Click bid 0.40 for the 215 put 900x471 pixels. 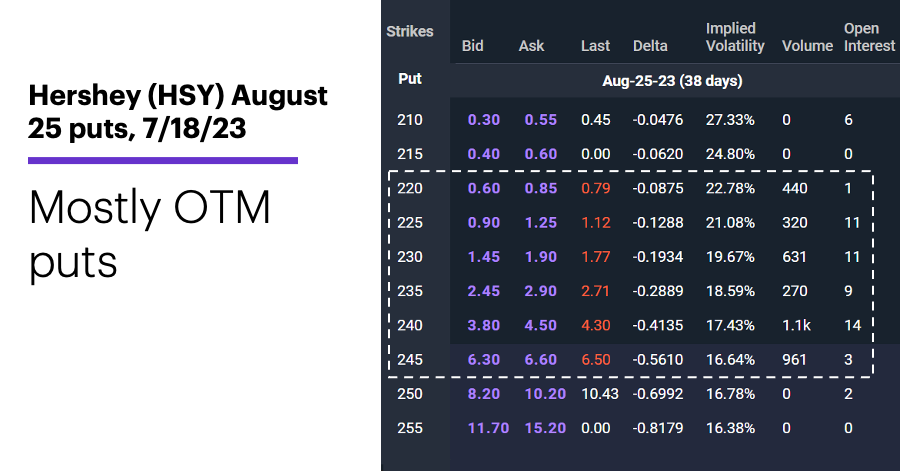point(484,154)
